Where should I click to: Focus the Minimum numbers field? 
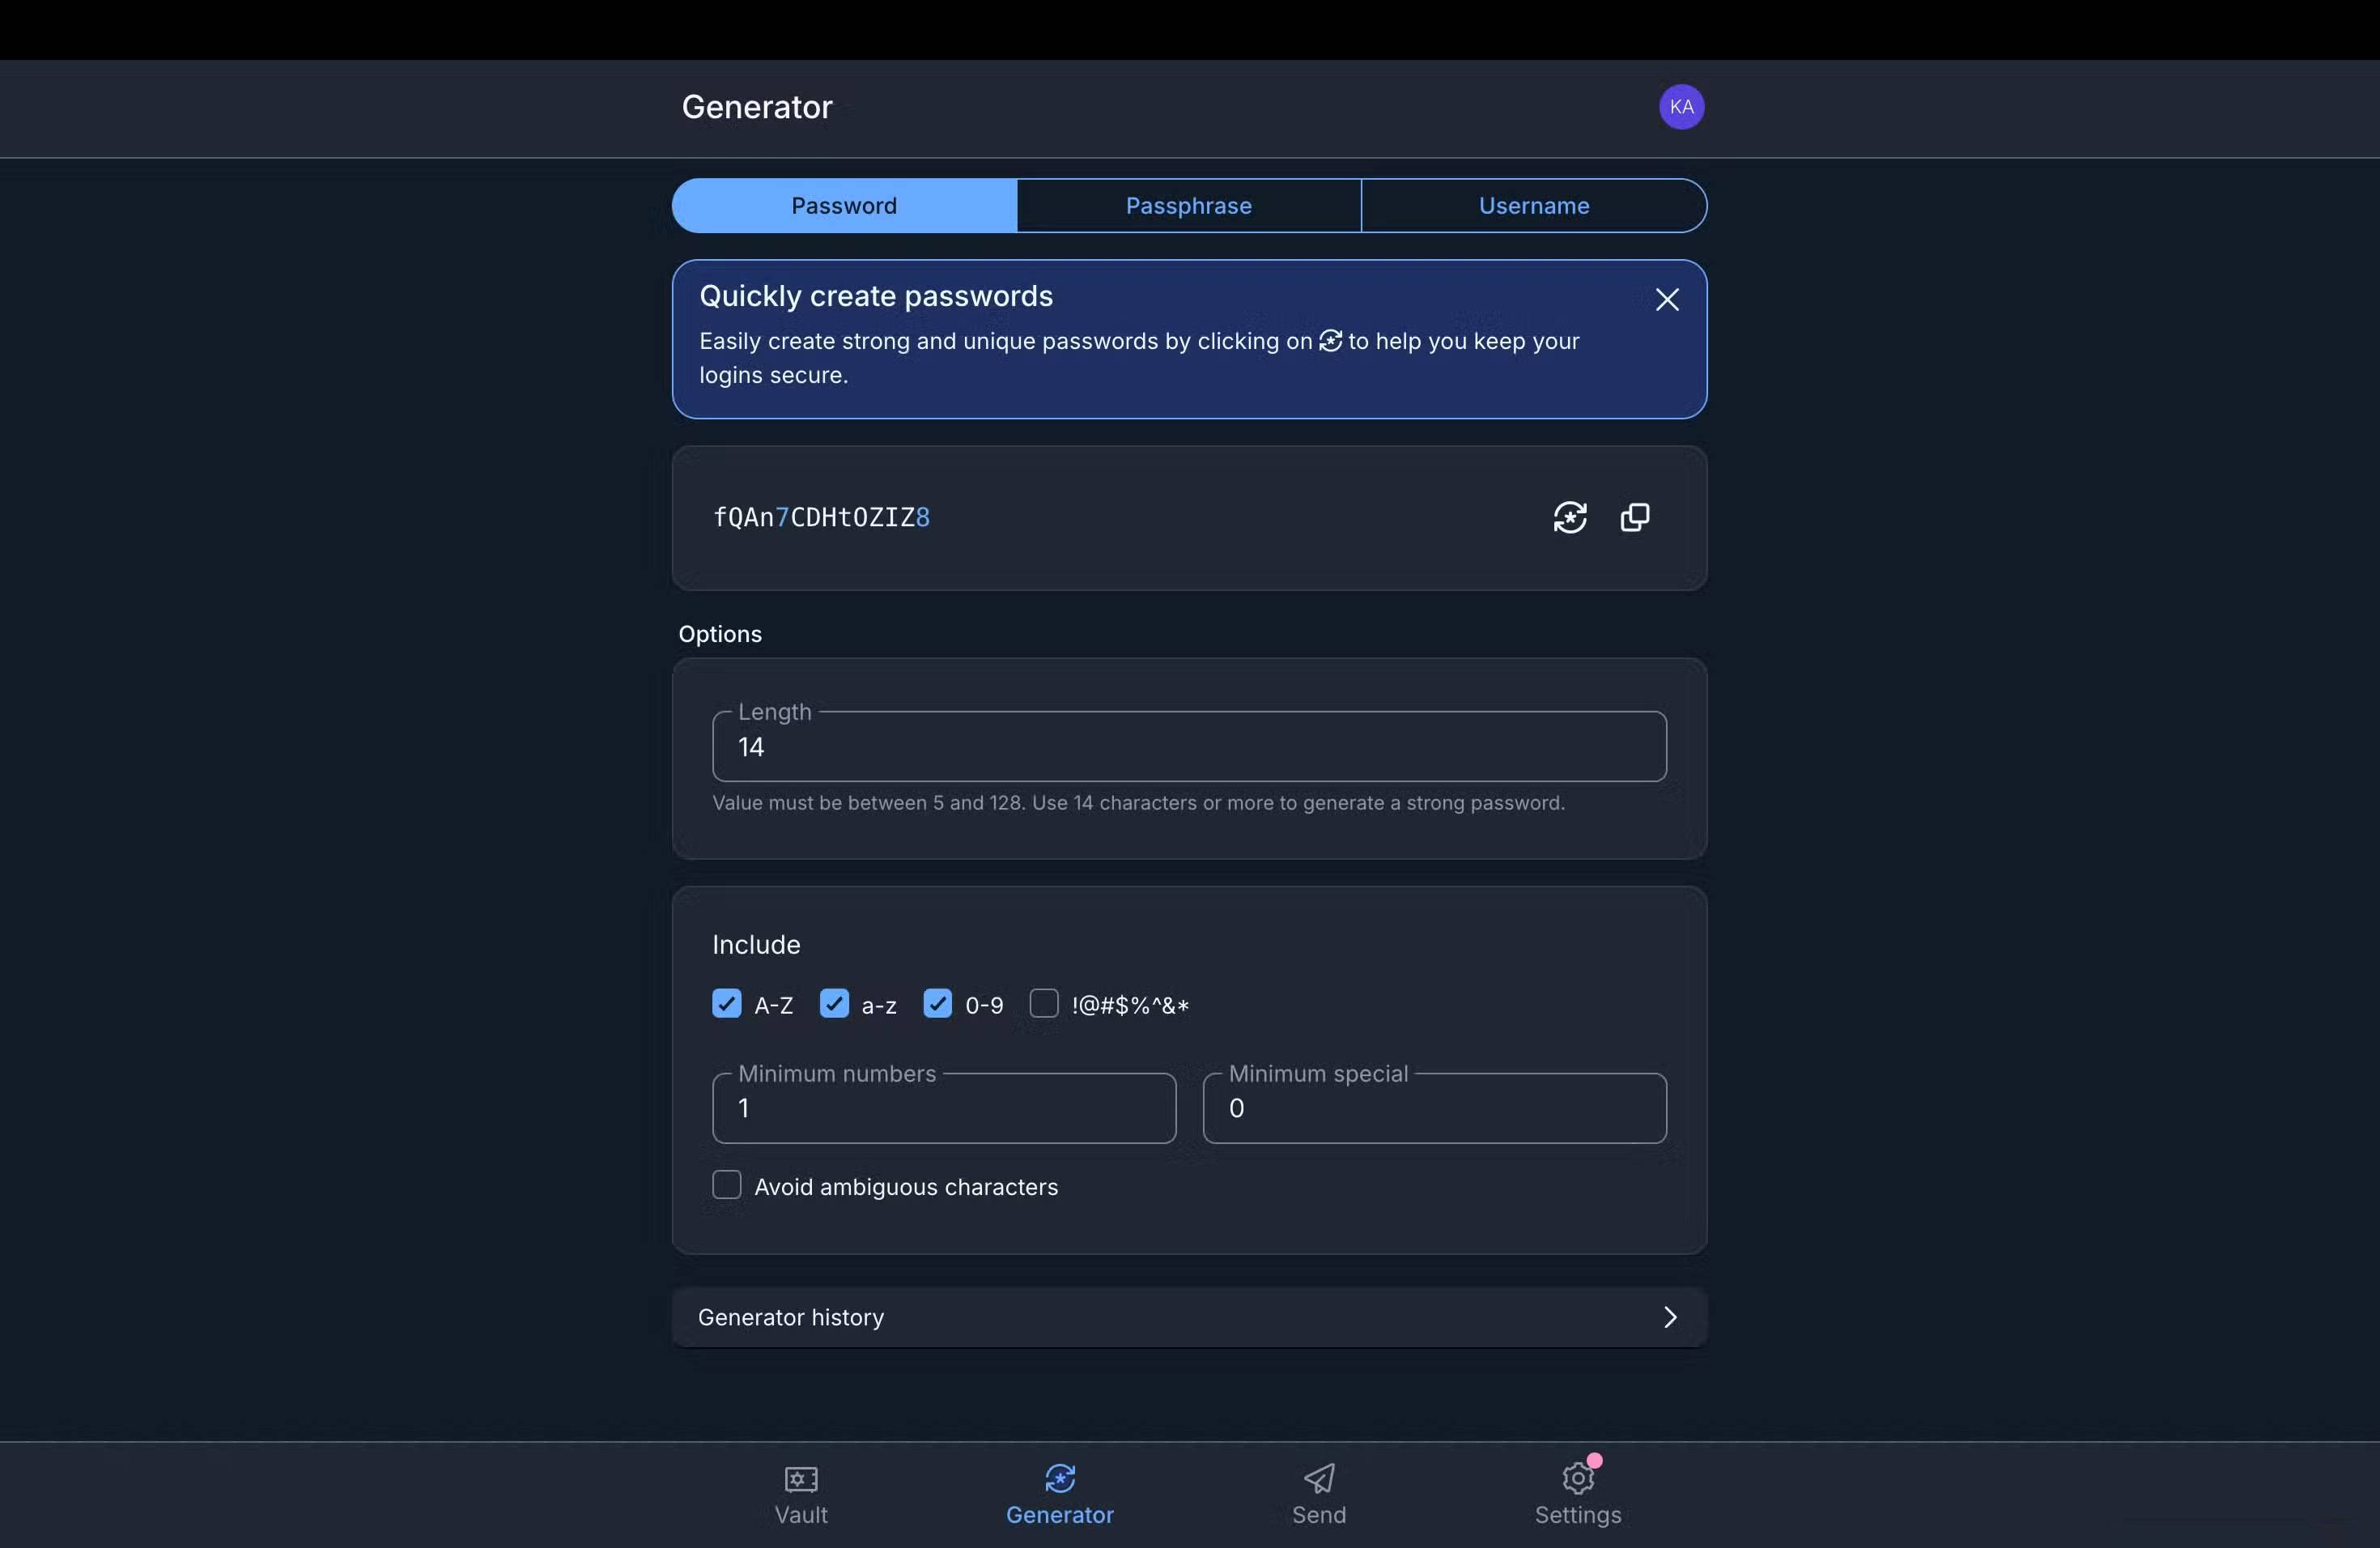[x=943, y=1109]
